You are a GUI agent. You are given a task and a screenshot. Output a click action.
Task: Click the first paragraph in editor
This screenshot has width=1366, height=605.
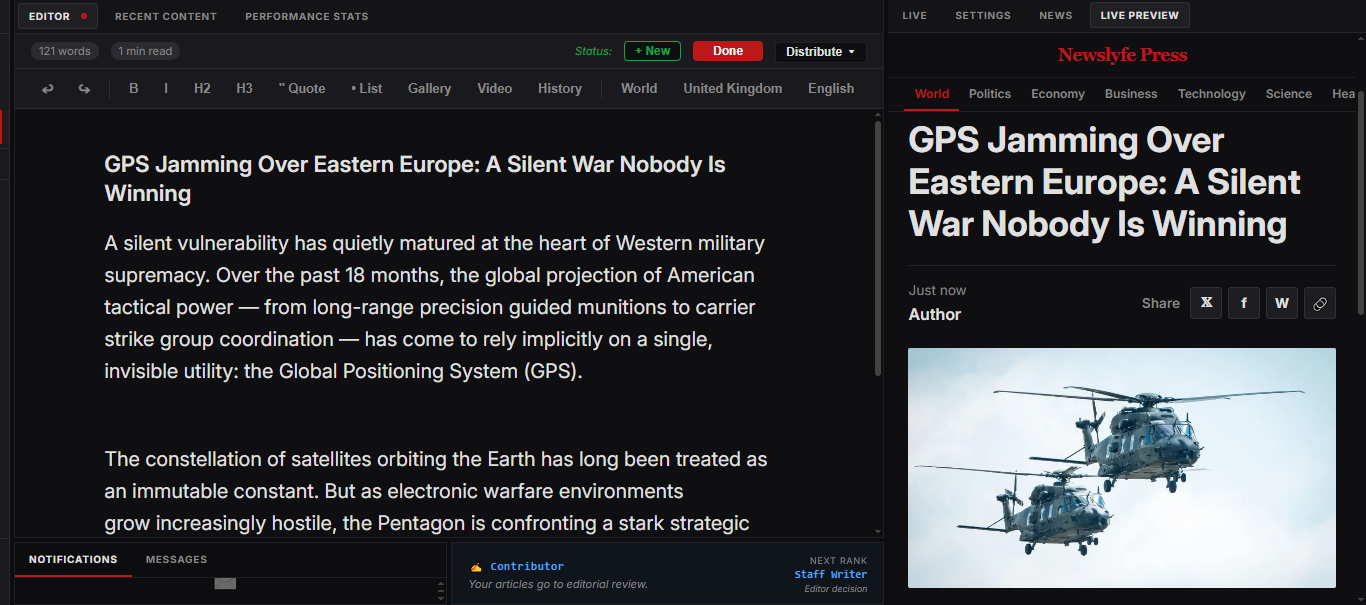pos(435,307)
